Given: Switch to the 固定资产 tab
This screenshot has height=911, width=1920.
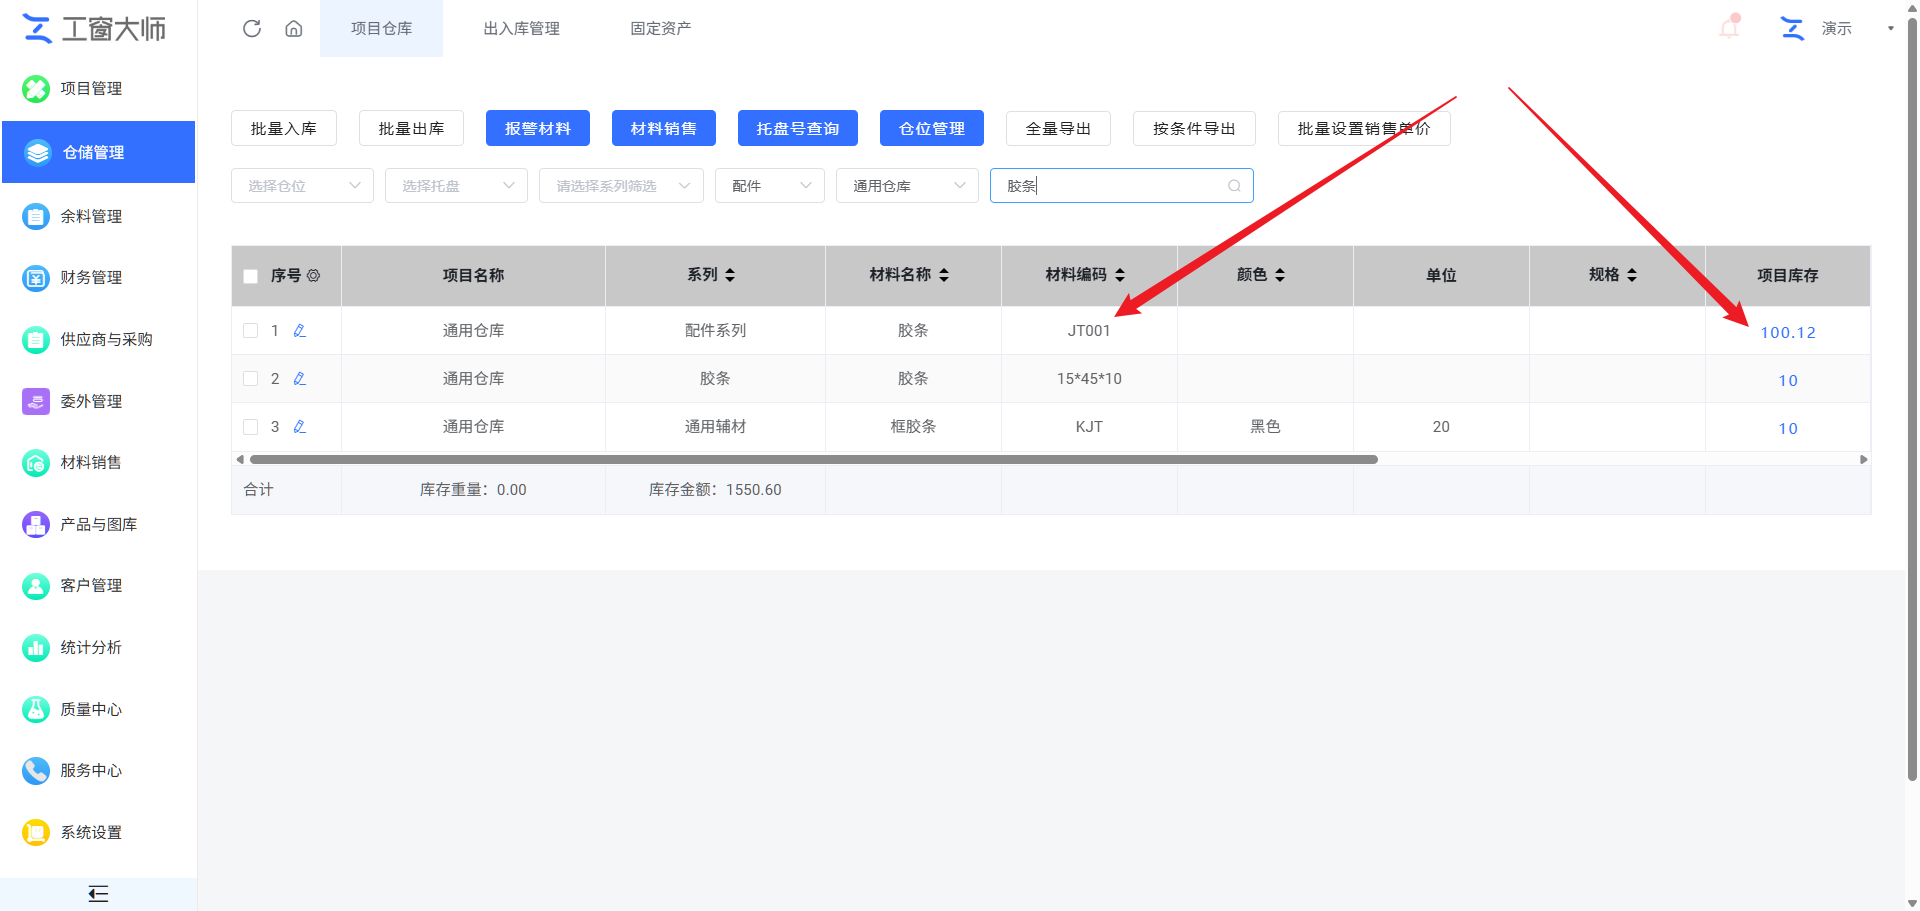Looking at the screenshot, I should coord(660,28).
